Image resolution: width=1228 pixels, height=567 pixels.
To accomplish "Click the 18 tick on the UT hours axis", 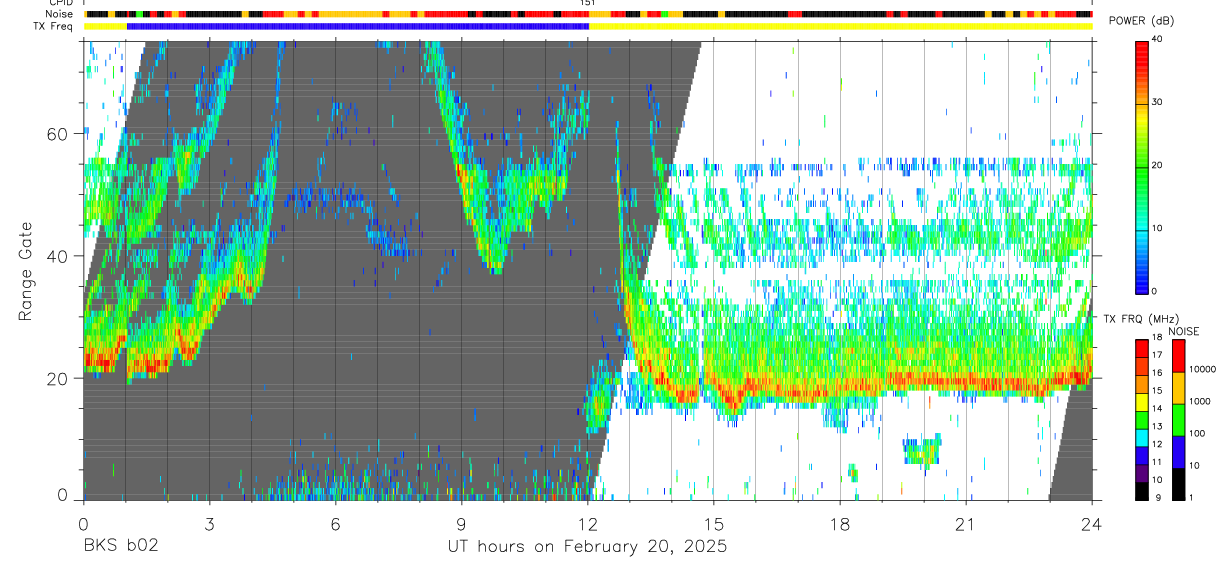I will (x=840, y=524).
